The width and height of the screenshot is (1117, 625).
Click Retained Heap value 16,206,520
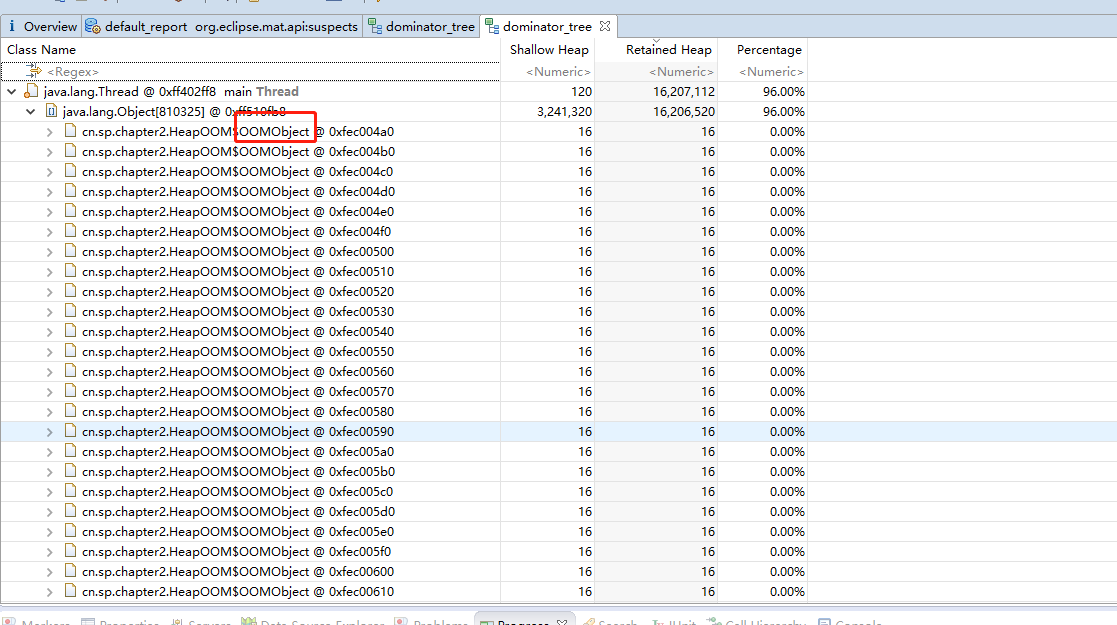pyautogui.click(x=684, y=112)
